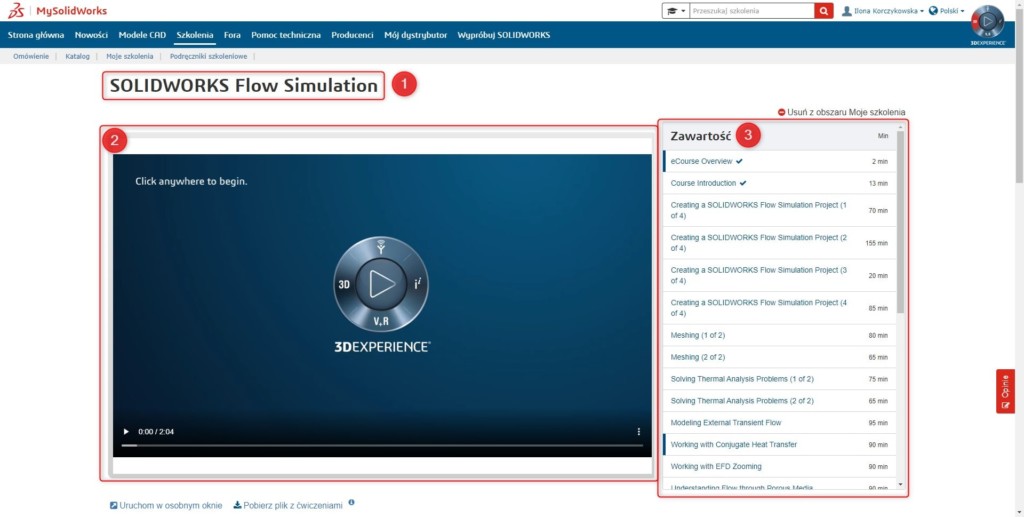Click the large play button in the video
1024x517 pixels.
(381, 284)
